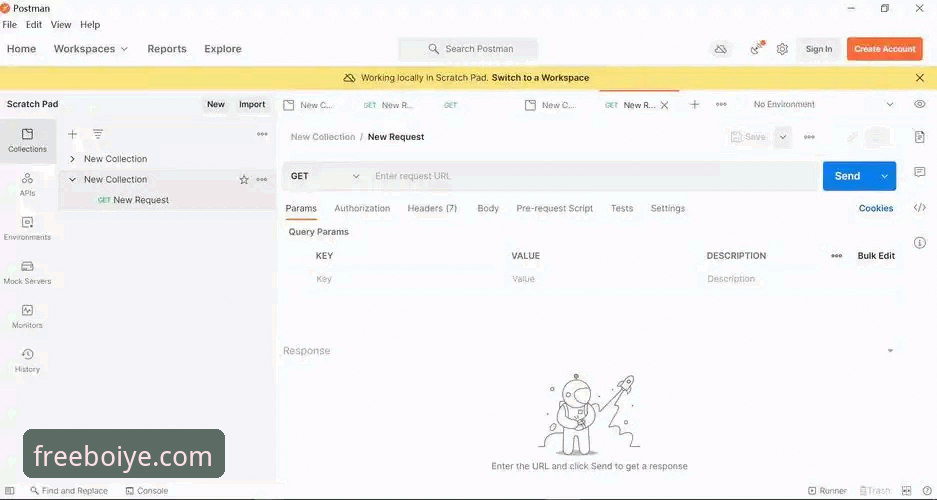
Task: Click the plus icon to create a collection
Action: tap(72, 134)
